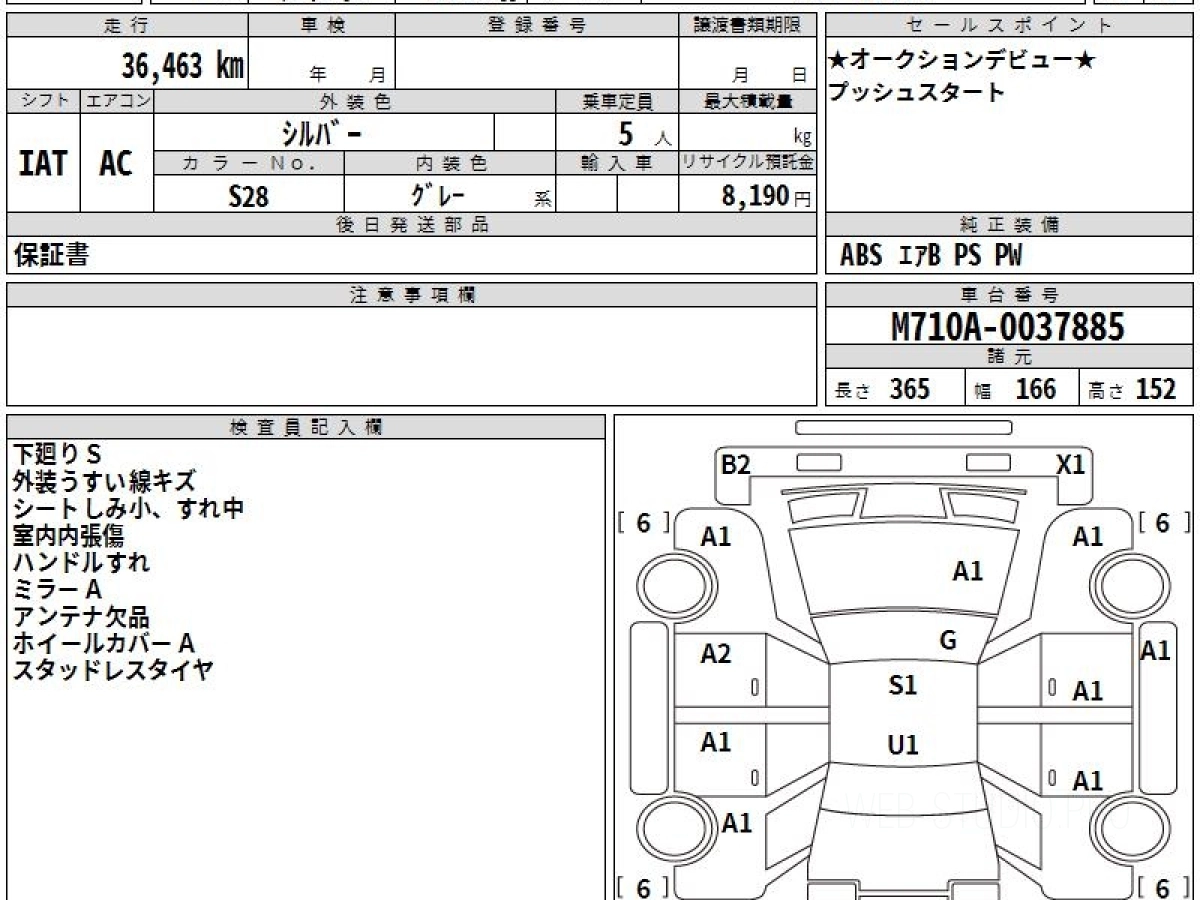Screen dimensions: 1200x900
Task: Click the note 室内内張傷
Action: coord(69,536)
